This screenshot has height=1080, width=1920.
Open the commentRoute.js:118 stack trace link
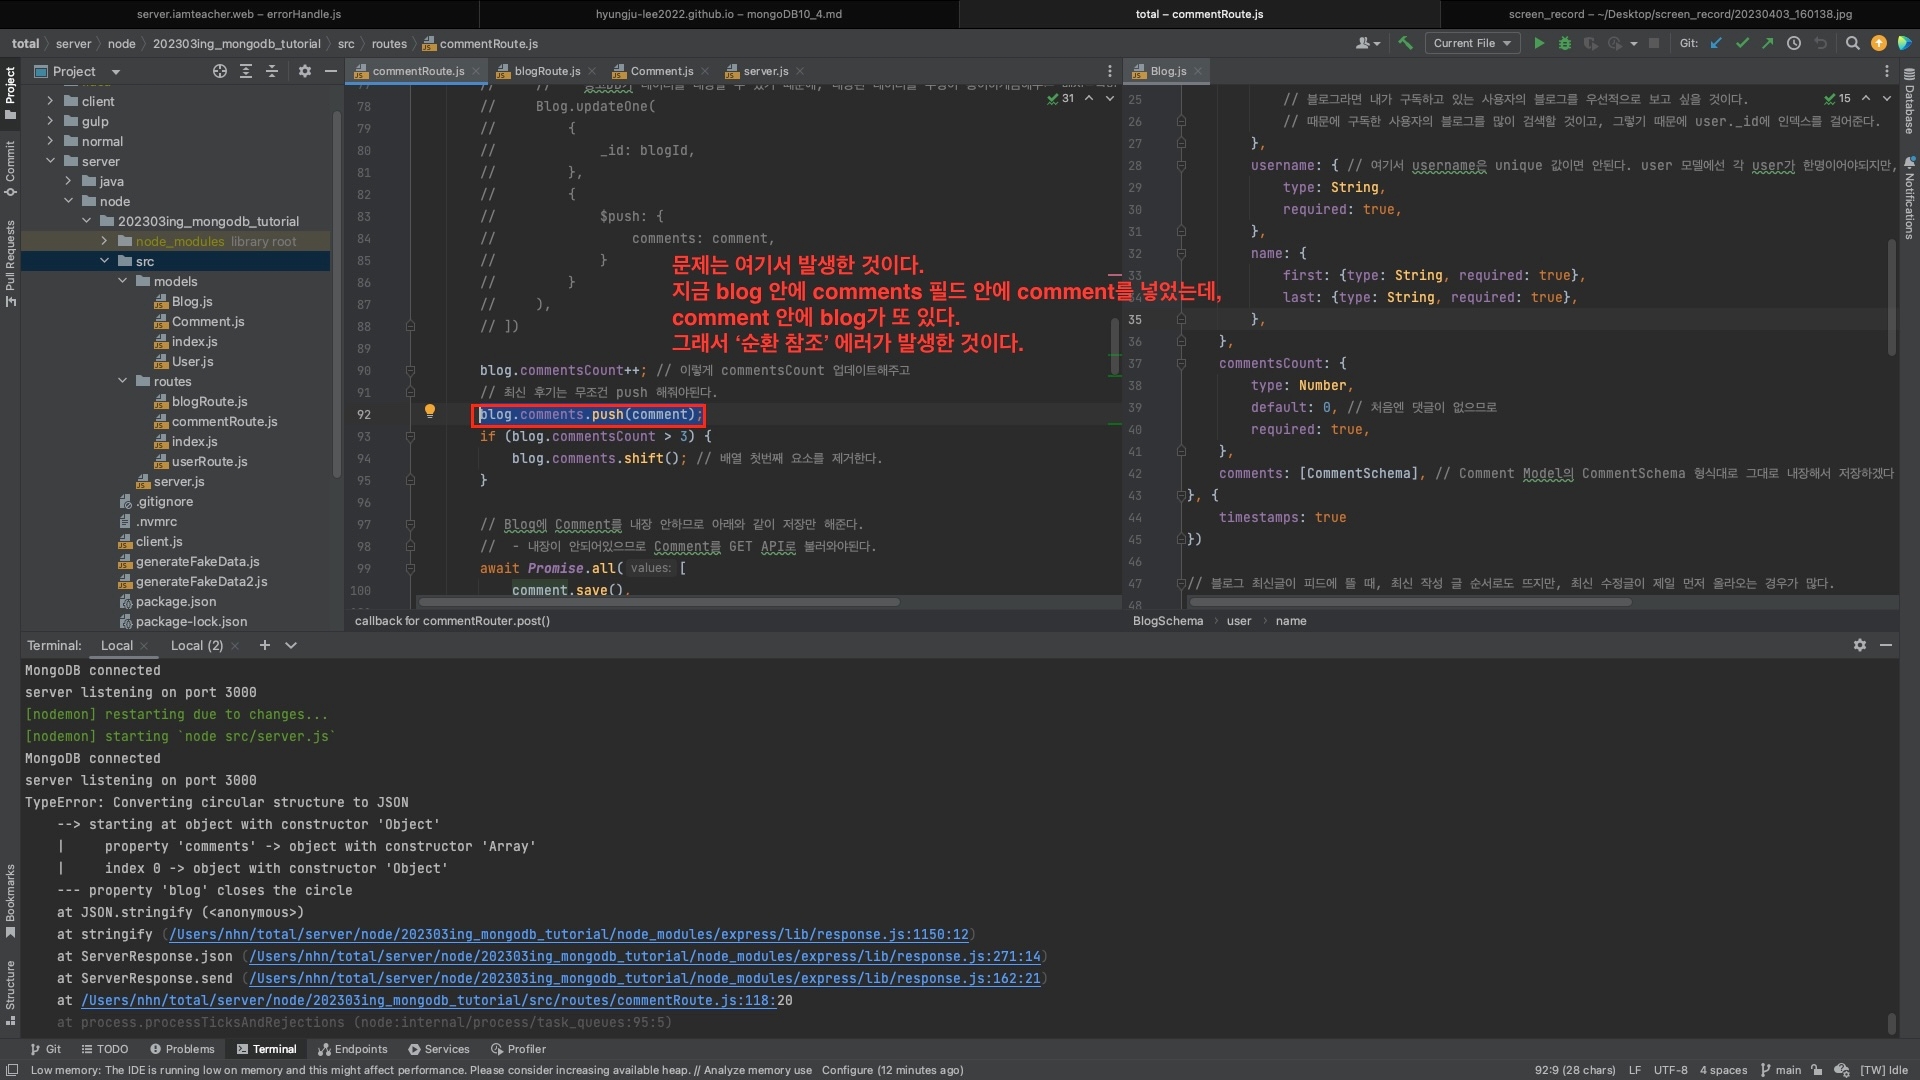428,1000
